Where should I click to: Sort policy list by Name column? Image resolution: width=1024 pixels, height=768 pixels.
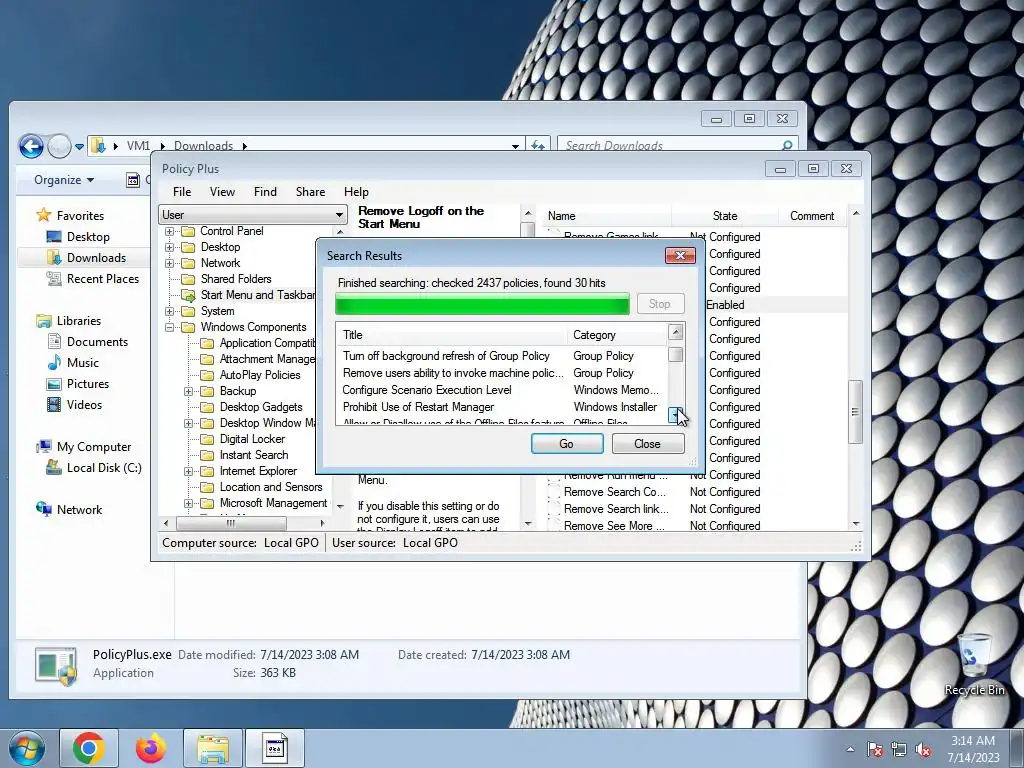[607, 216]
